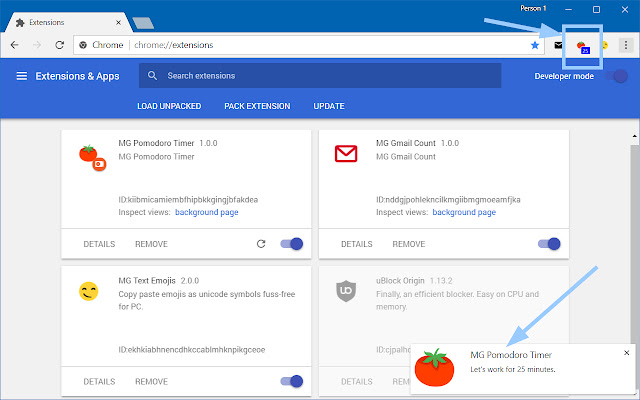The image size is (640, 400).
Task: Open MG Pomodoro Timer background page link
Action: pyautogui.click(x=207, y=212)
